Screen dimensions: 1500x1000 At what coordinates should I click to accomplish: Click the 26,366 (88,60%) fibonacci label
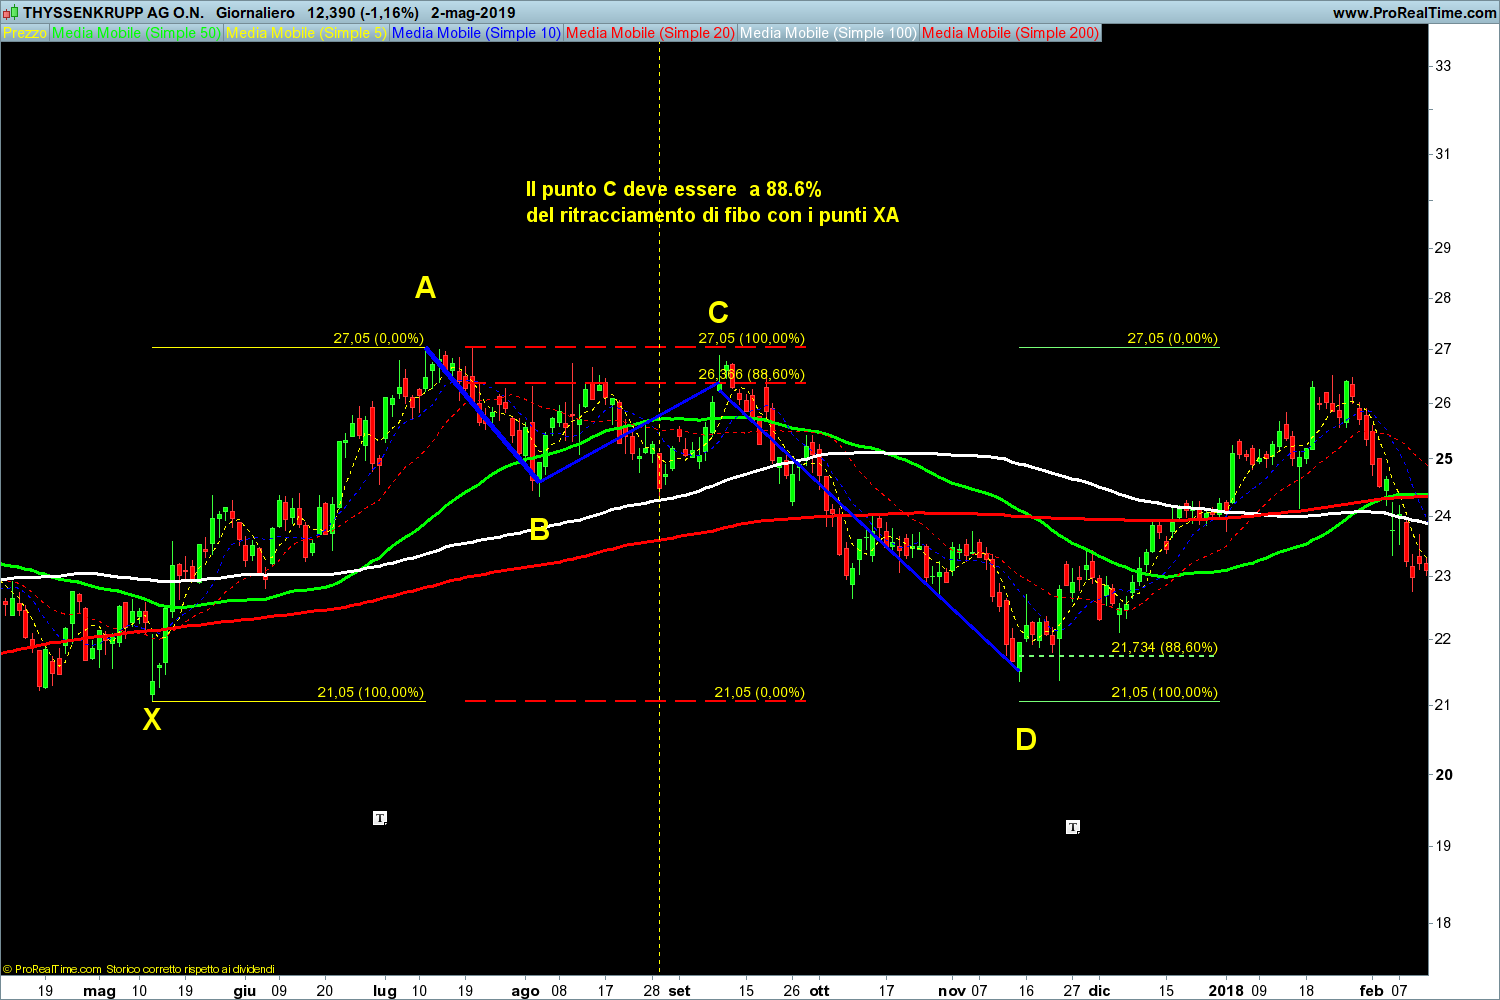pos(751,374)
